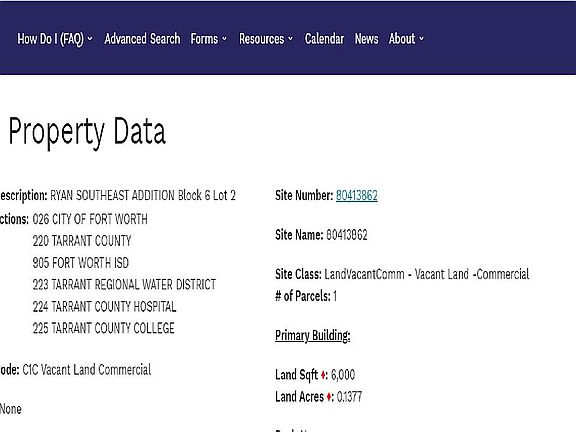Open the News page
This screenshot has width=576, height=432.
coord(366,39)
